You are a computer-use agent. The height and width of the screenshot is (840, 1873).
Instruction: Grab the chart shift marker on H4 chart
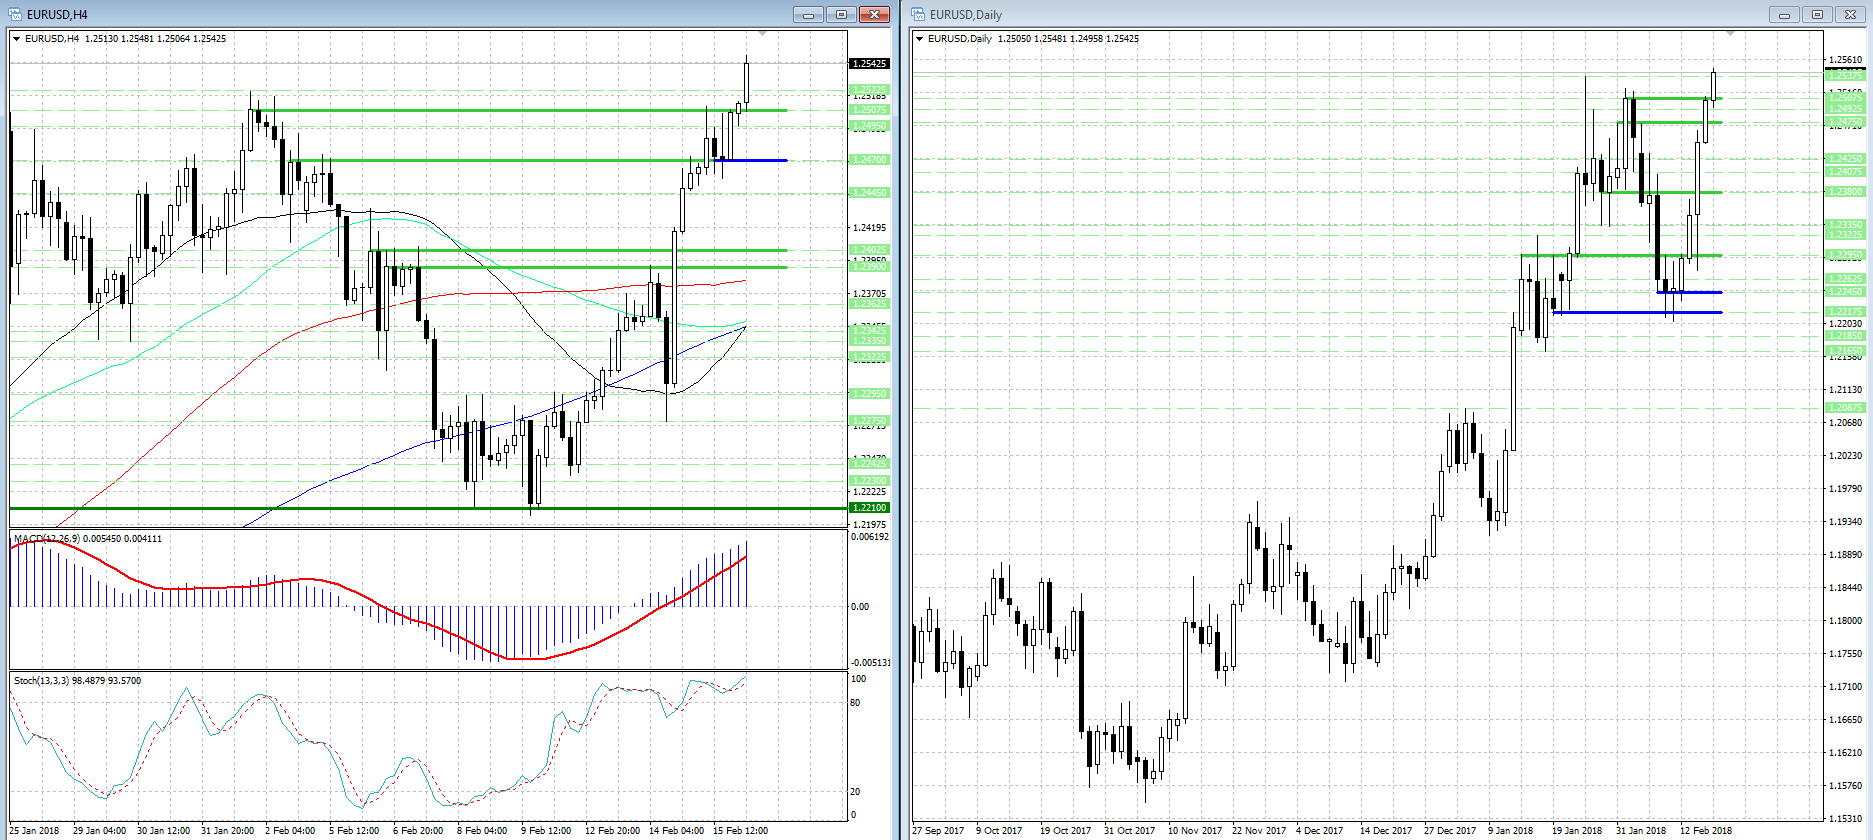click(x=763, y=34)
